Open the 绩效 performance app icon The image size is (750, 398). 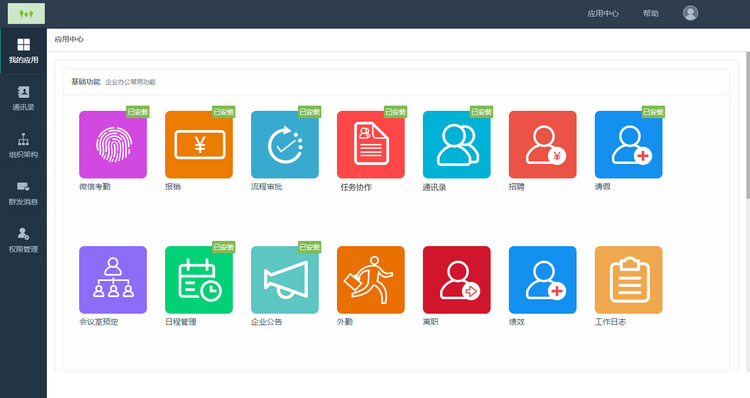point(542,280)
